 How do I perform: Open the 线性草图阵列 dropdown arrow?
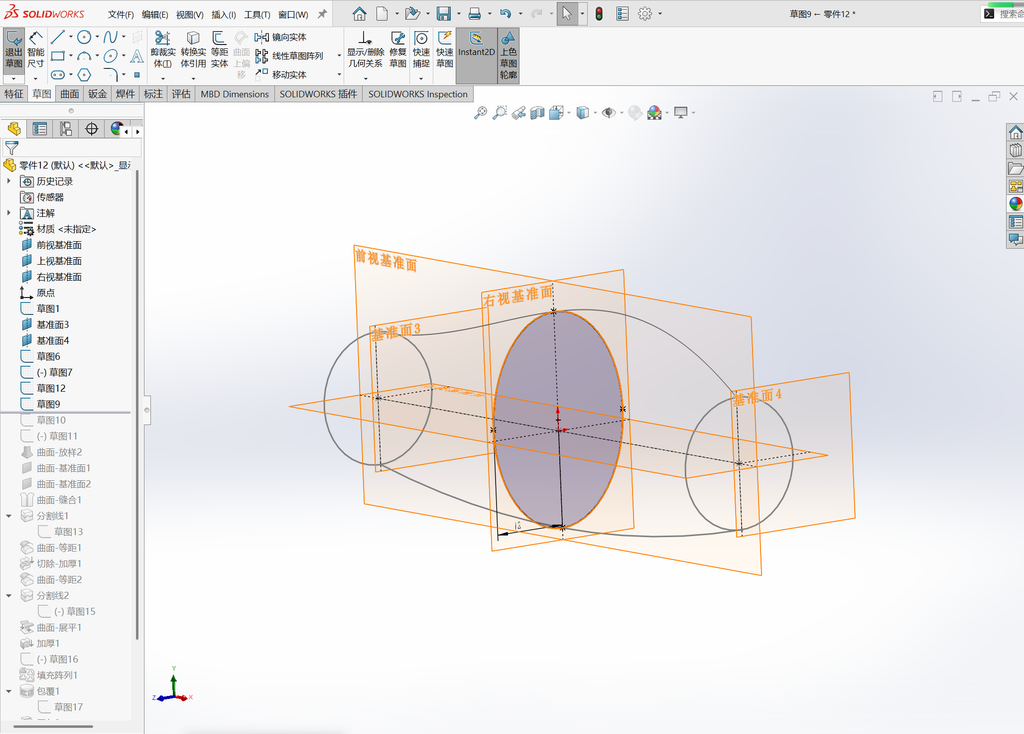[x=339, y=56]
